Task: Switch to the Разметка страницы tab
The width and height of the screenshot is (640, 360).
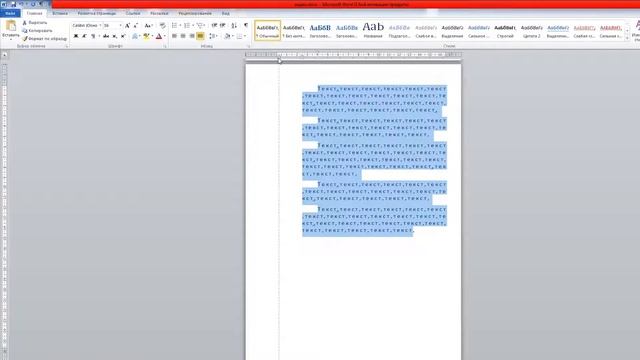Action: pos(97,13)
